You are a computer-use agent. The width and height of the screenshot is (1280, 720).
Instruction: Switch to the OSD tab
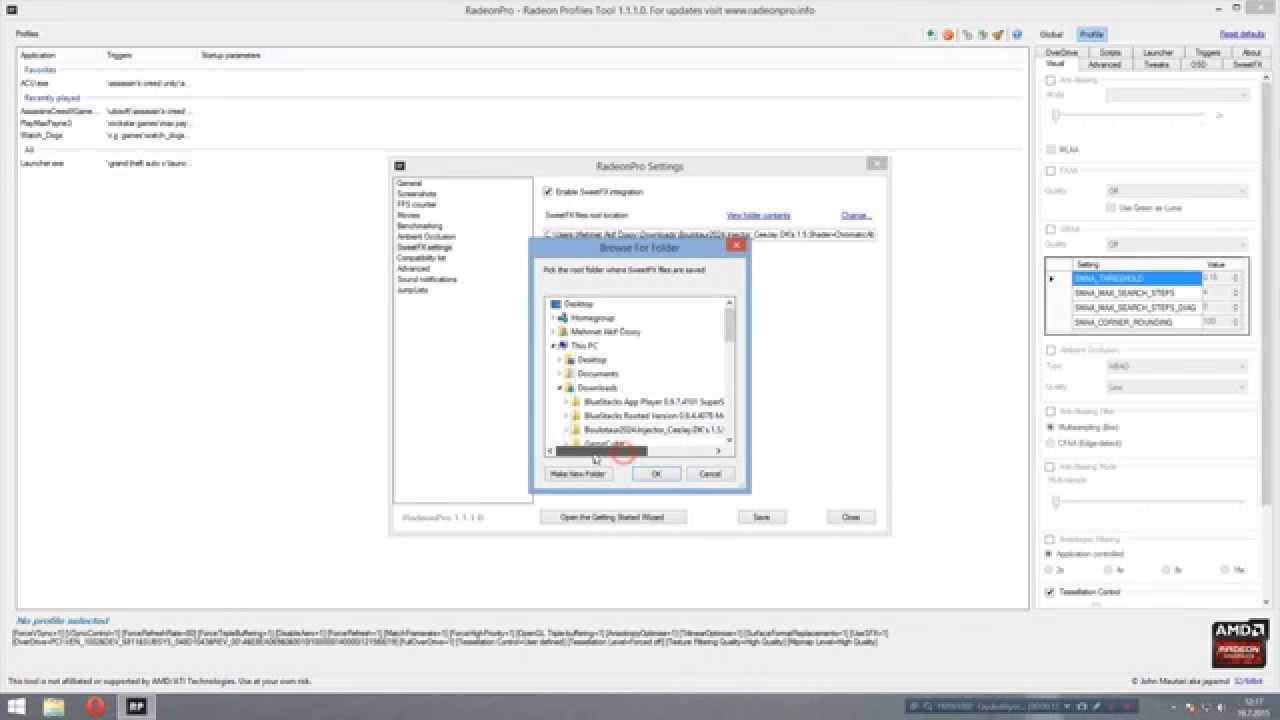1199,64
